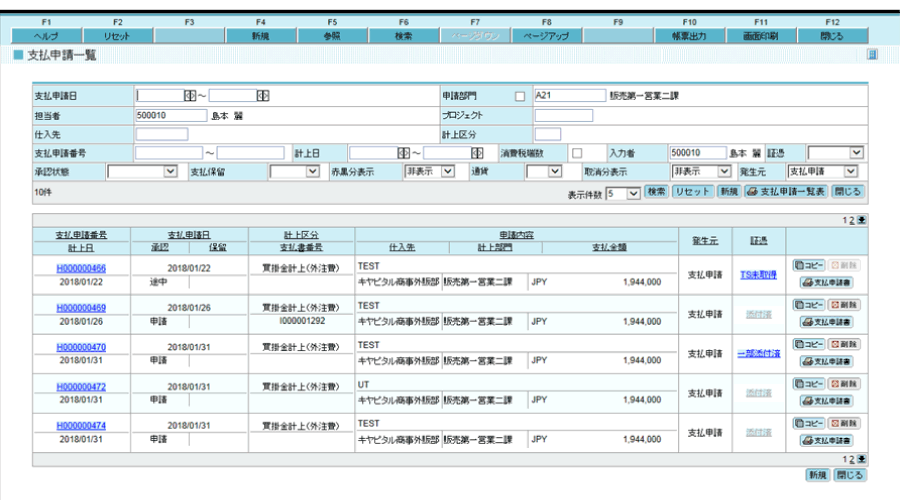Click リセット button in filter panel
The width and height of the screenshot is (900, 500).
pos(692,192)
